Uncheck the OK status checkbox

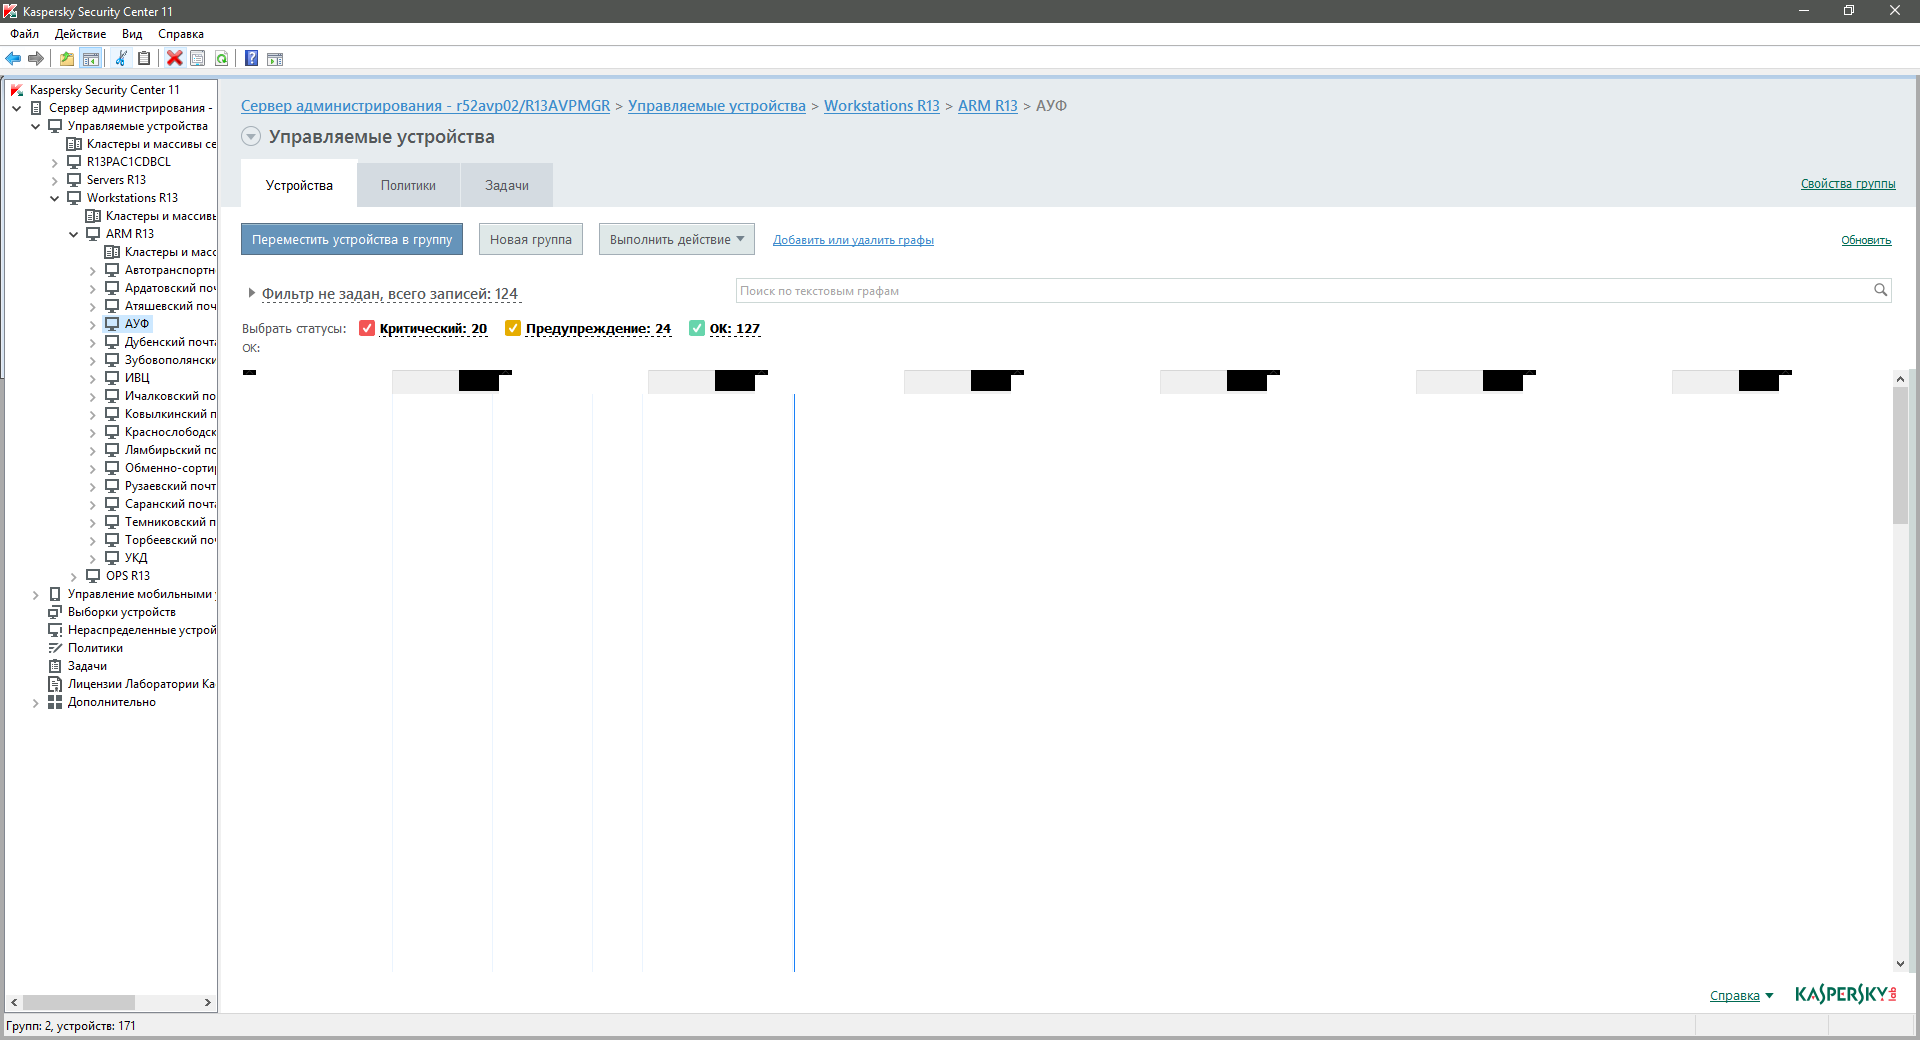(697, 328)
